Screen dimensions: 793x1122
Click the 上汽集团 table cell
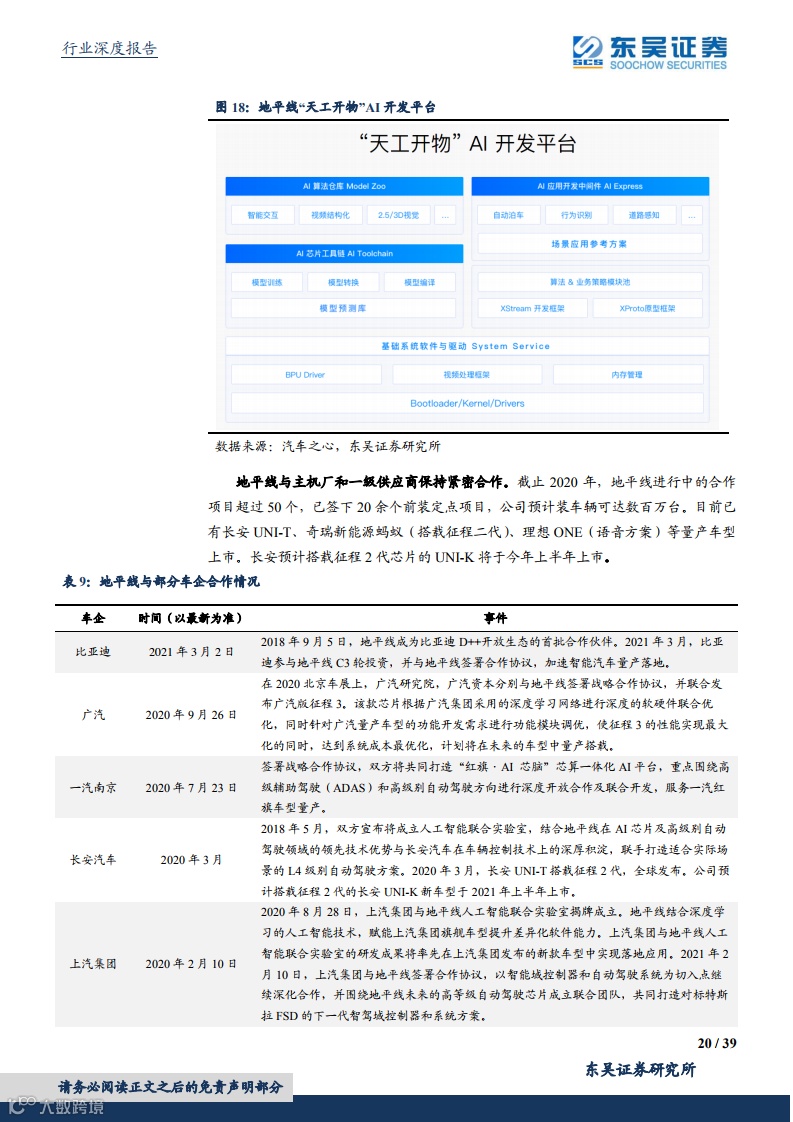click(93, 964)
